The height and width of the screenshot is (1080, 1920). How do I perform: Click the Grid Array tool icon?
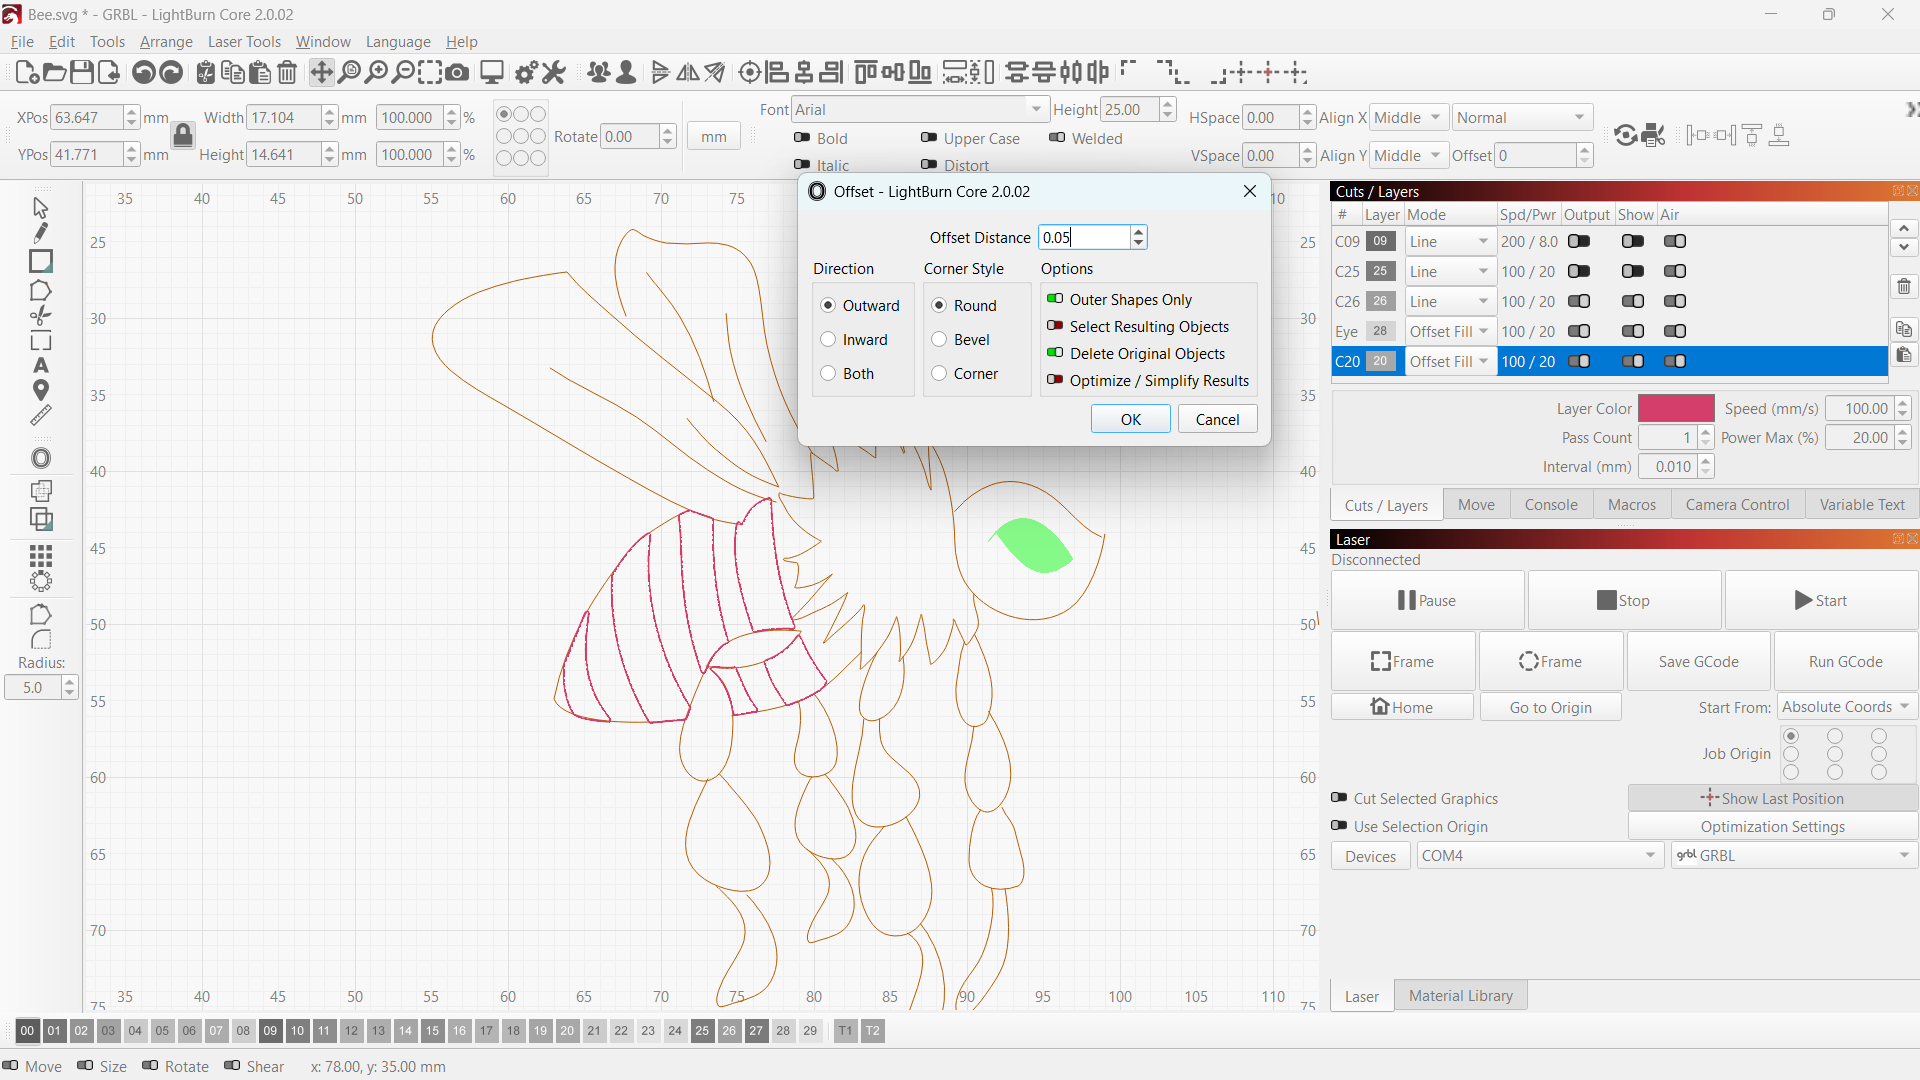tap(40, 555)
